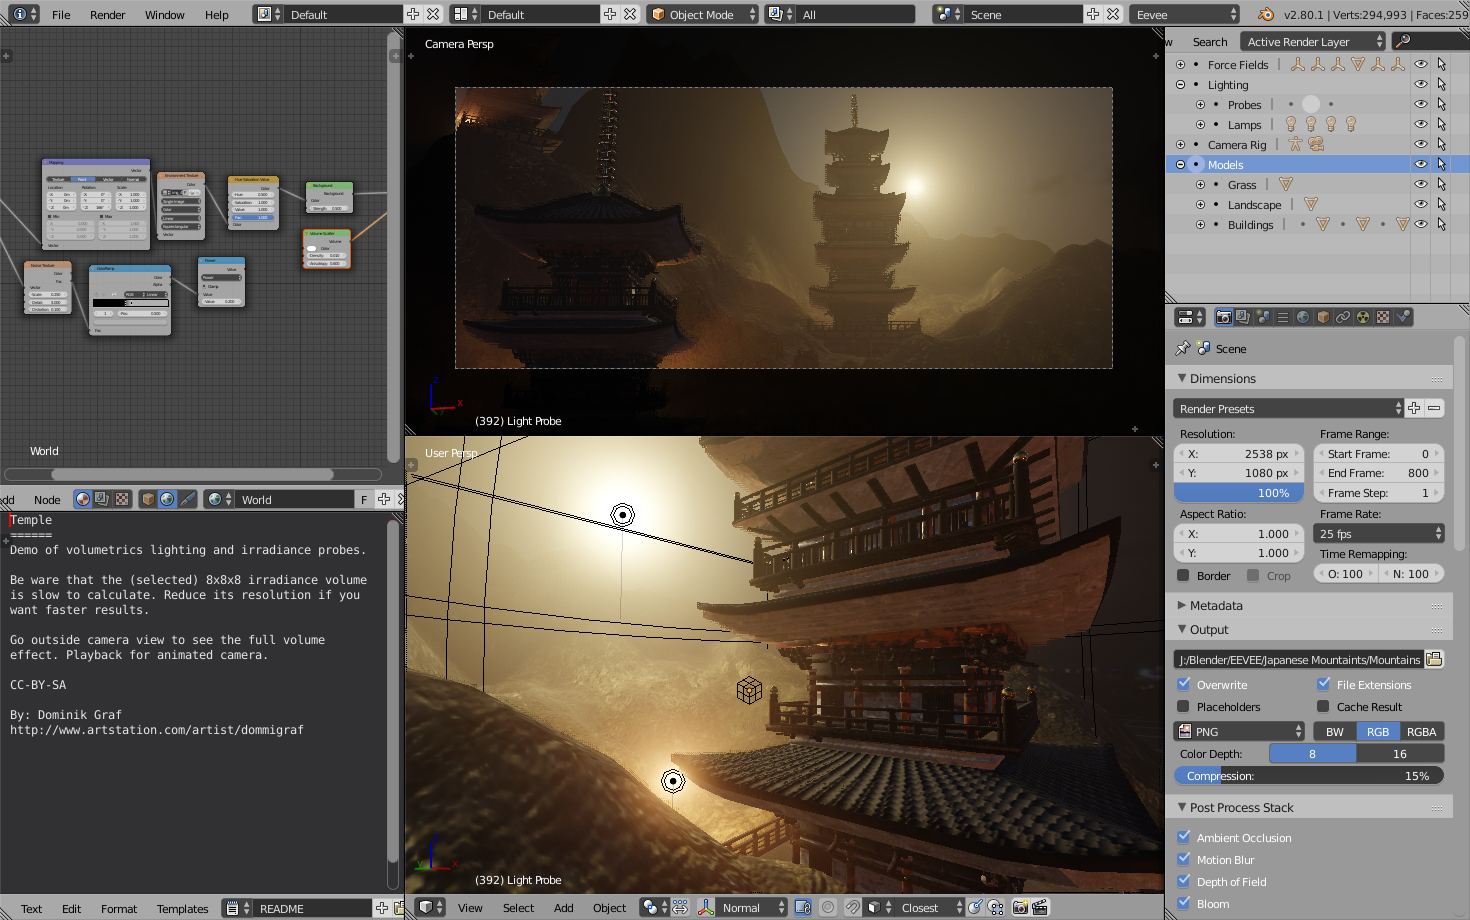Click the Compression percentage slider
Viewport: 1470px width, 920px height.
(1308, 776)
